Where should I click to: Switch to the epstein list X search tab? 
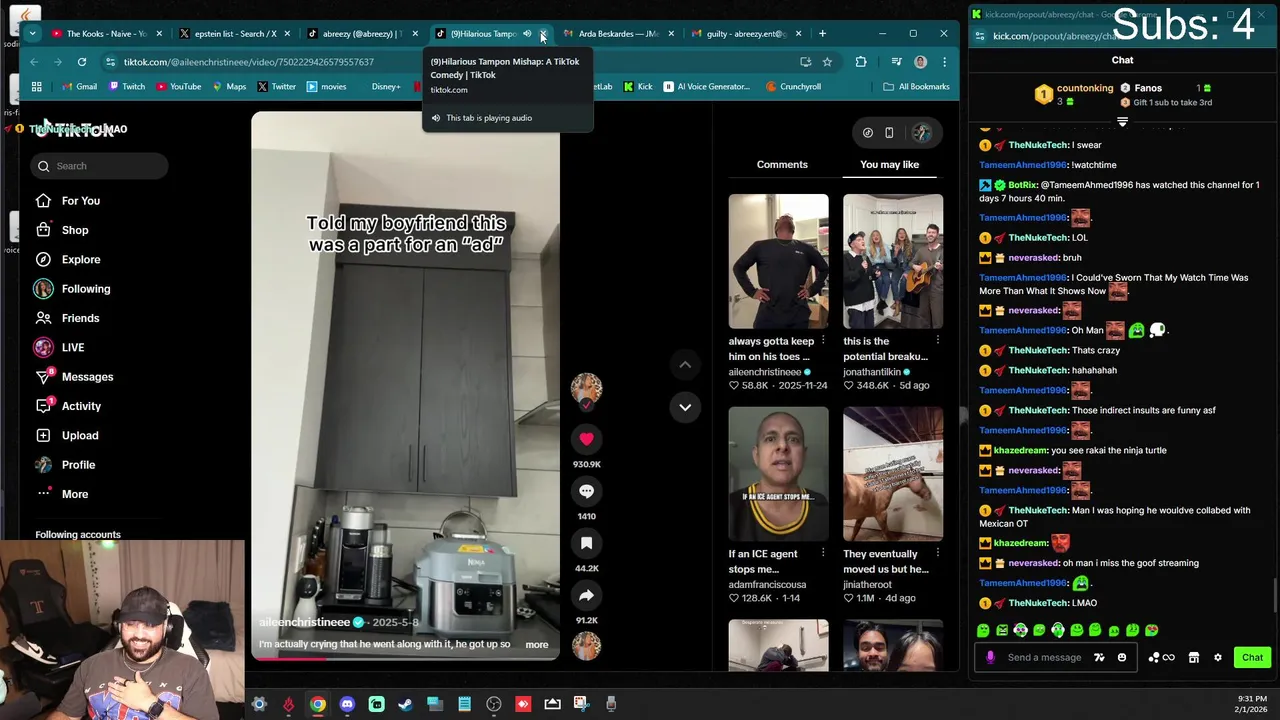[235, 34]
